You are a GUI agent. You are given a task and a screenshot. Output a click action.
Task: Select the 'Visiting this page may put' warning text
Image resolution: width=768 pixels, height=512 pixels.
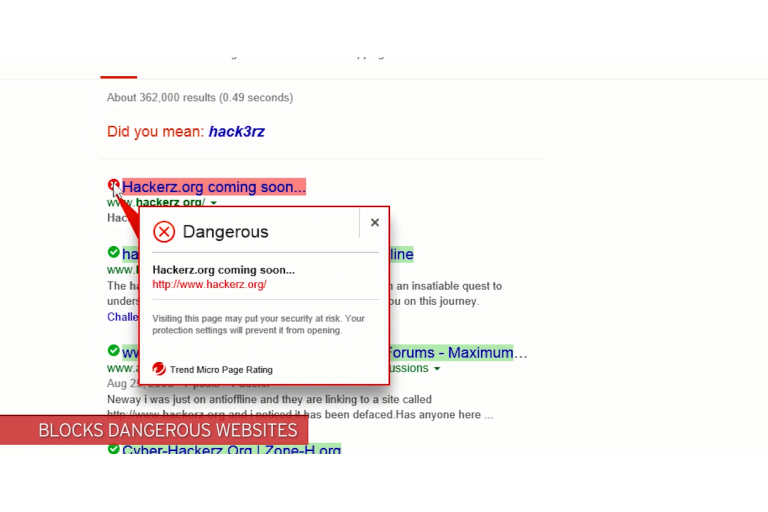(259, 324)
